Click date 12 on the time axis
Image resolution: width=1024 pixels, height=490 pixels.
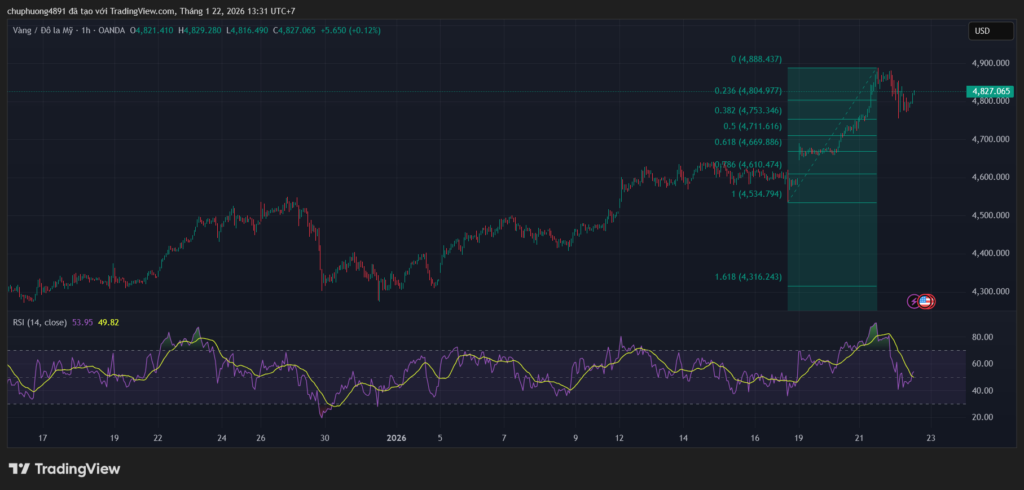620,438
